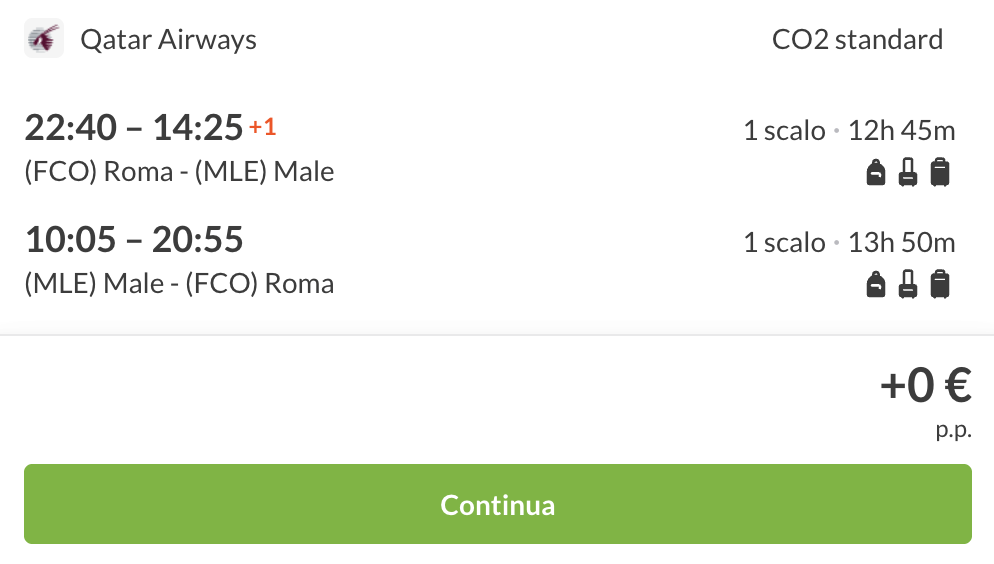The height and width of the screenshot is (564, 994).
Task: Click the orange +1 day indicator
Action: click(x=262, y=127)
